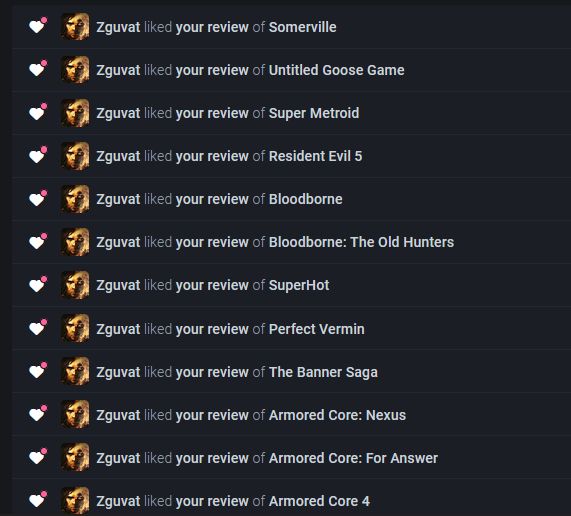Click the heart icon beside the Bloodborne notification
Image resolution: width=571 pixels, height=516 pixels.
(x=38, y=198)
